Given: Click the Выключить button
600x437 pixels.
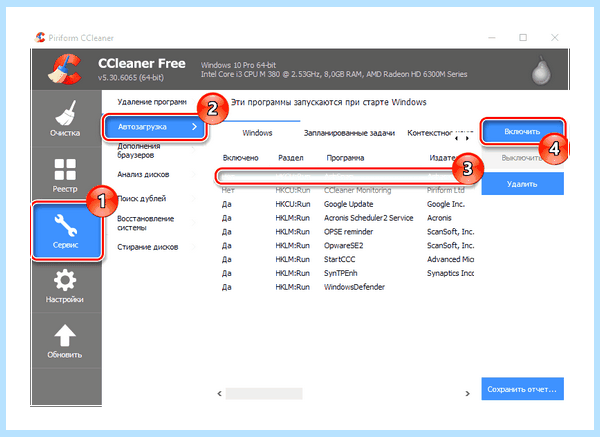Looking at the screenshot, I should (x=522, y=158).
